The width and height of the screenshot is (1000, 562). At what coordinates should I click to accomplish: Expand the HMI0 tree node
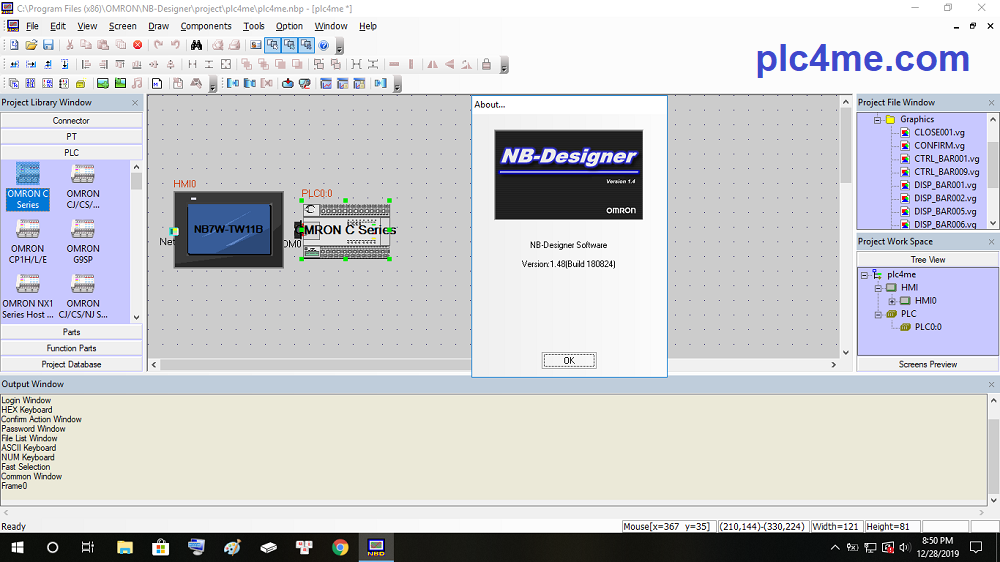892,300
